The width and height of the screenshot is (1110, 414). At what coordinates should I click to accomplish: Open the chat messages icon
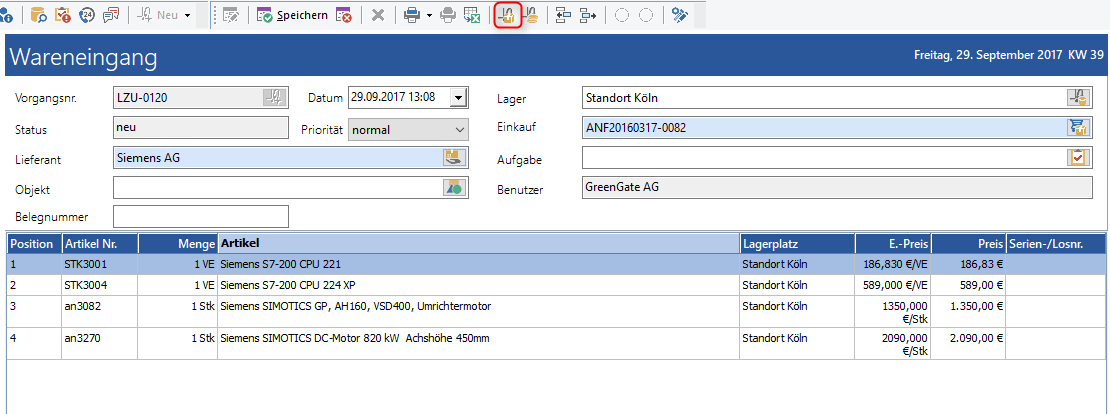[111, 15]
